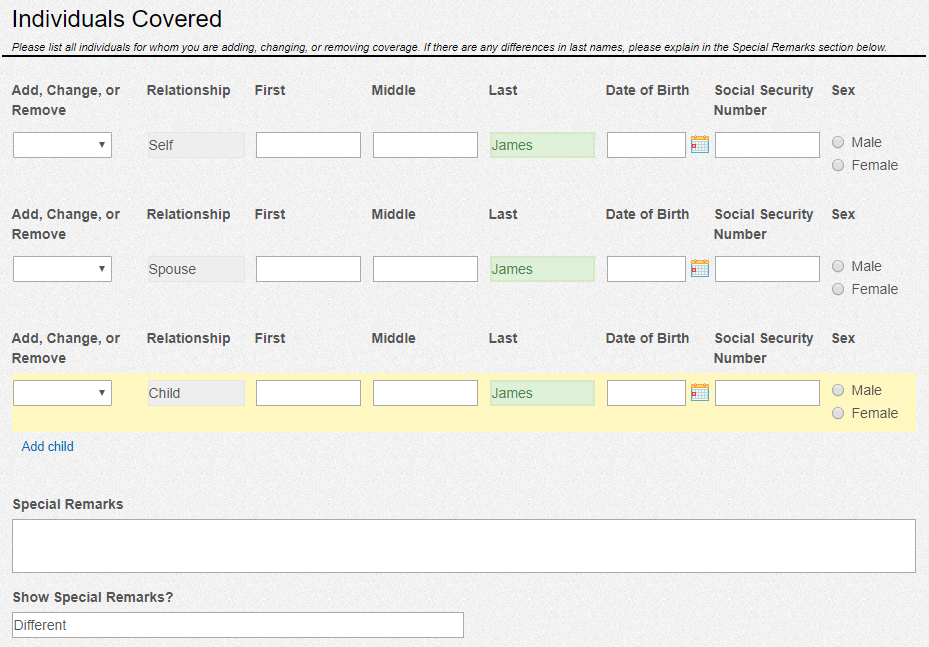Focus the First name field for Child
Screen dimensions: 929x647
308,393
